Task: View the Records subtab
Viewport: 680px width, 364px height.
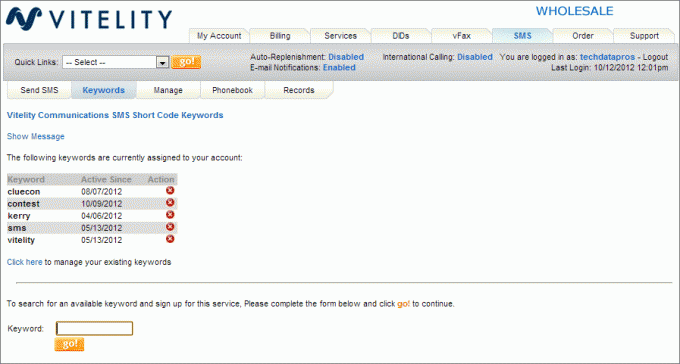Action: [x=299, y=90]
